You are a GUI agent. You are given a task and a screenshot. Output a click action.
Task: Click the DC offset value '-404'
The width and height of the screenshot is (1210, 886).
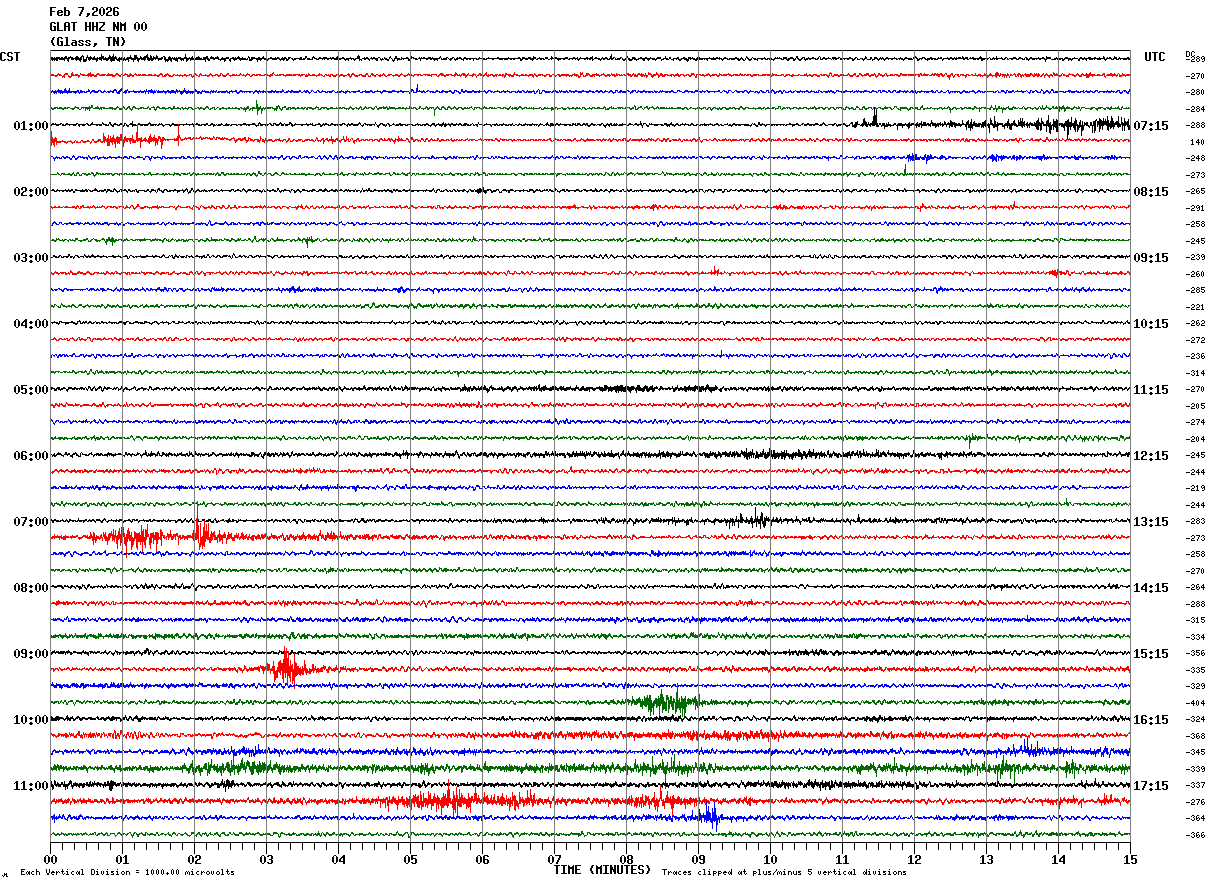pyautogui.click(x=1196, y=703)
